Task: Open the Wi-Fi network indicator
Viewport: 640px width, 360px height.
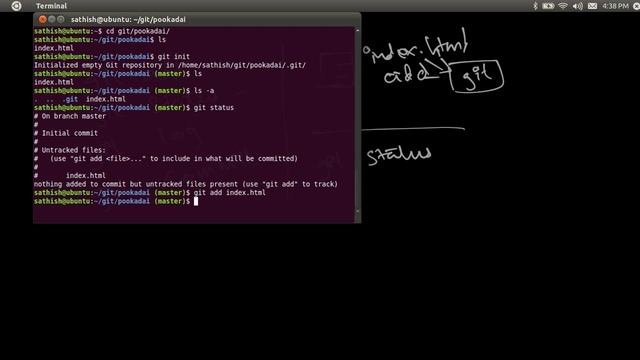Action: click(x=563, y=6)
